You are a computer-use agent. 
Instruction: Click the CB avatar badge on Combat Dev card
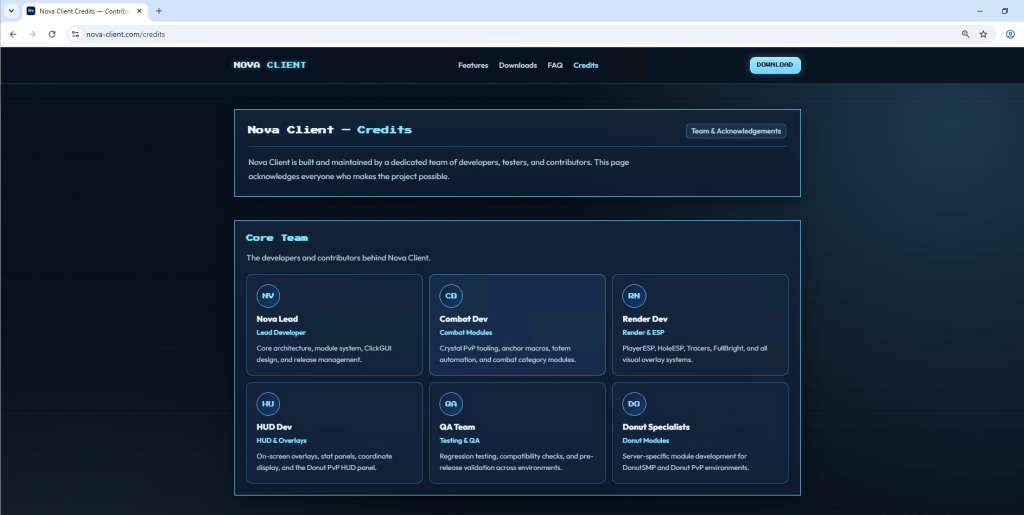pos(451,296)
